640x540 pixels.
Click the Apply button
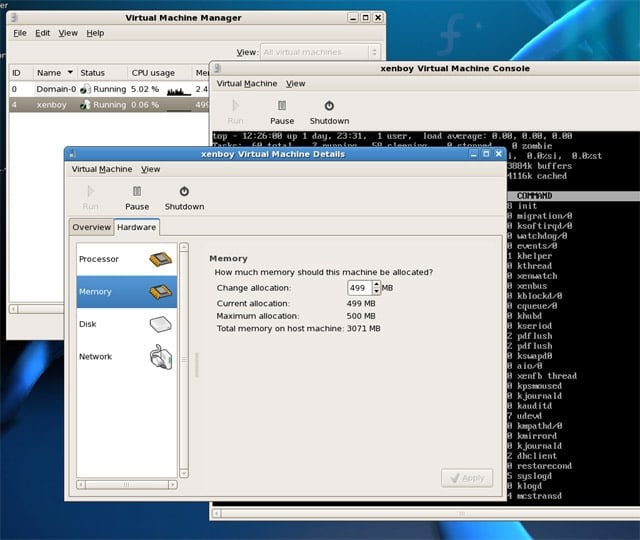(467, 478)
